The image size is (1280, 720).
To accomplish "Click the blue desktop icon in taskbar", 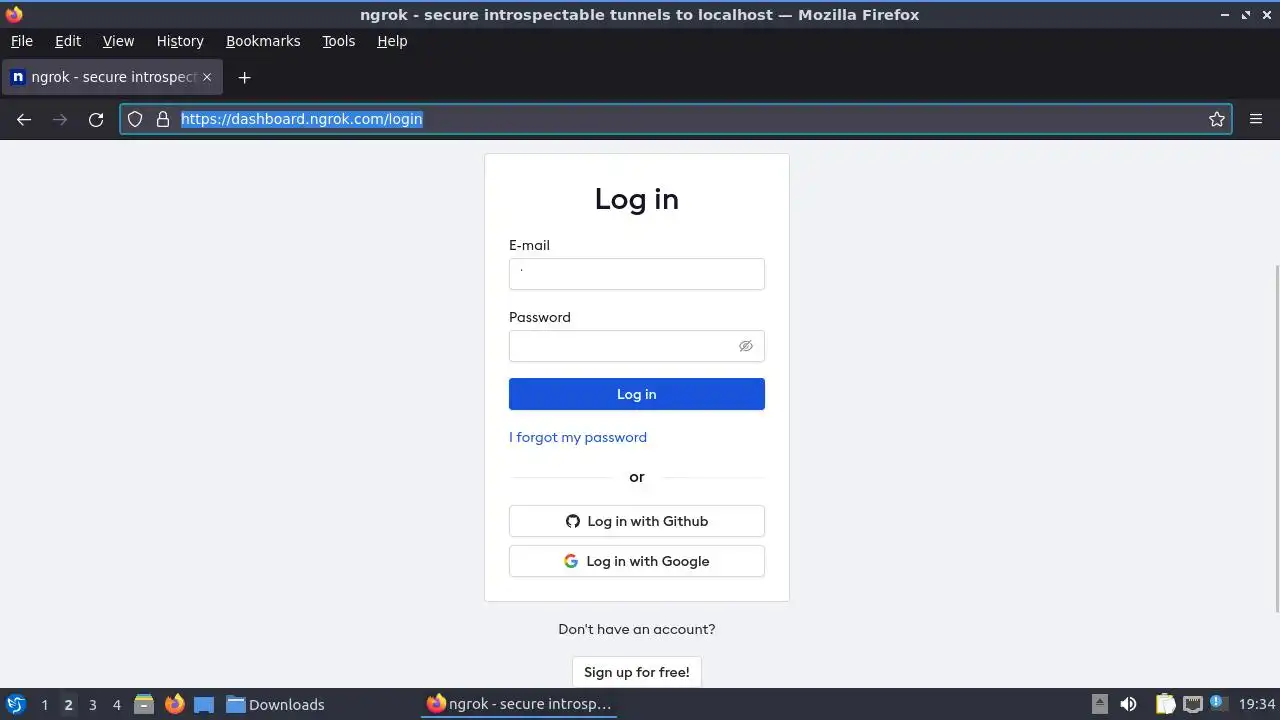I will coord(204,704).
